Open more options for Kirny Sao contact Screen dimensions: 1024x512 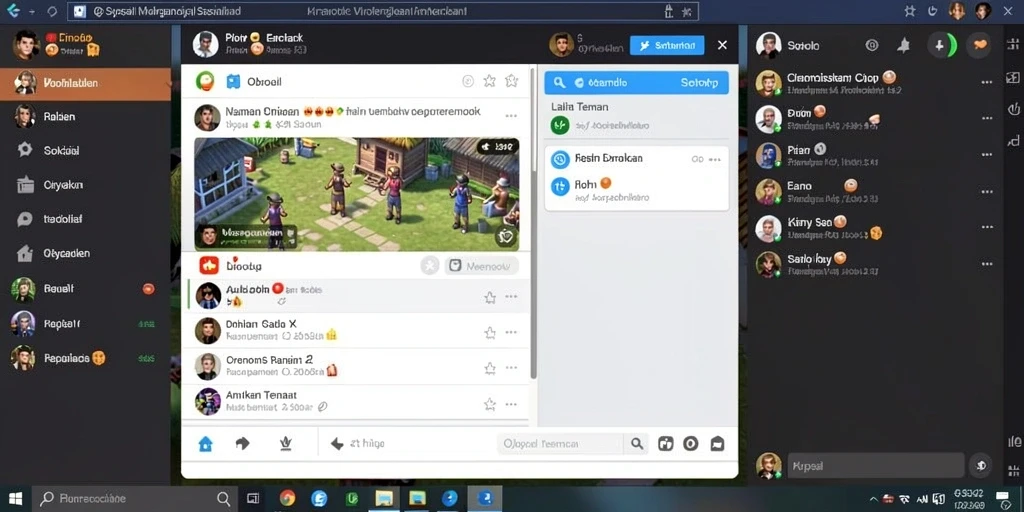tap(987, 227)
